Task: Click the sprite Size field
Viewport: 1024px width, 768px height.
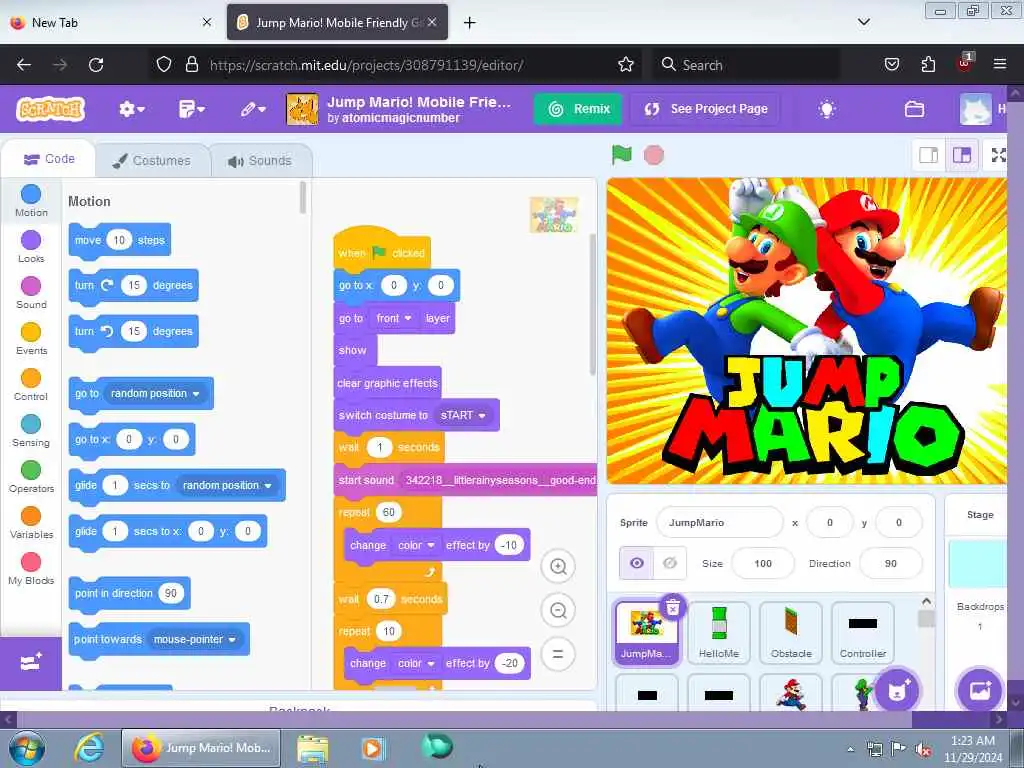Action: [x=763, y=563]
